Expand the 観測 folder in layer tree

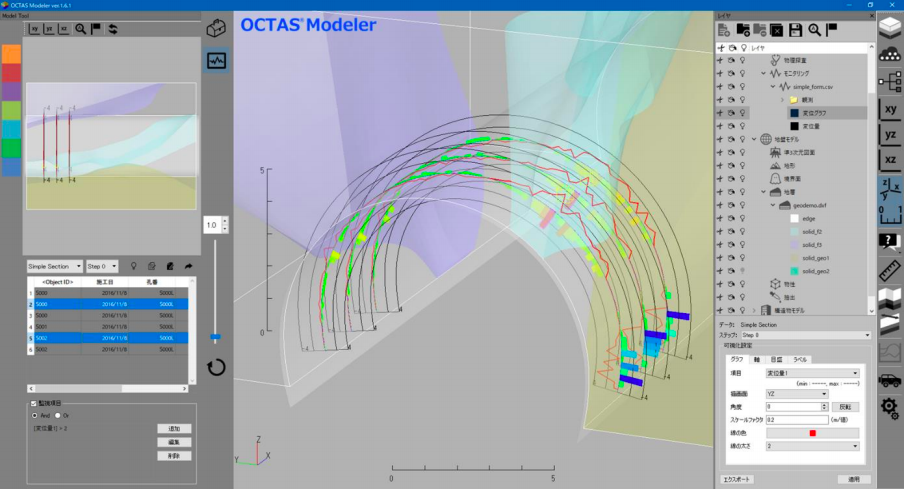pyautogui.click(x=783, y=100)
